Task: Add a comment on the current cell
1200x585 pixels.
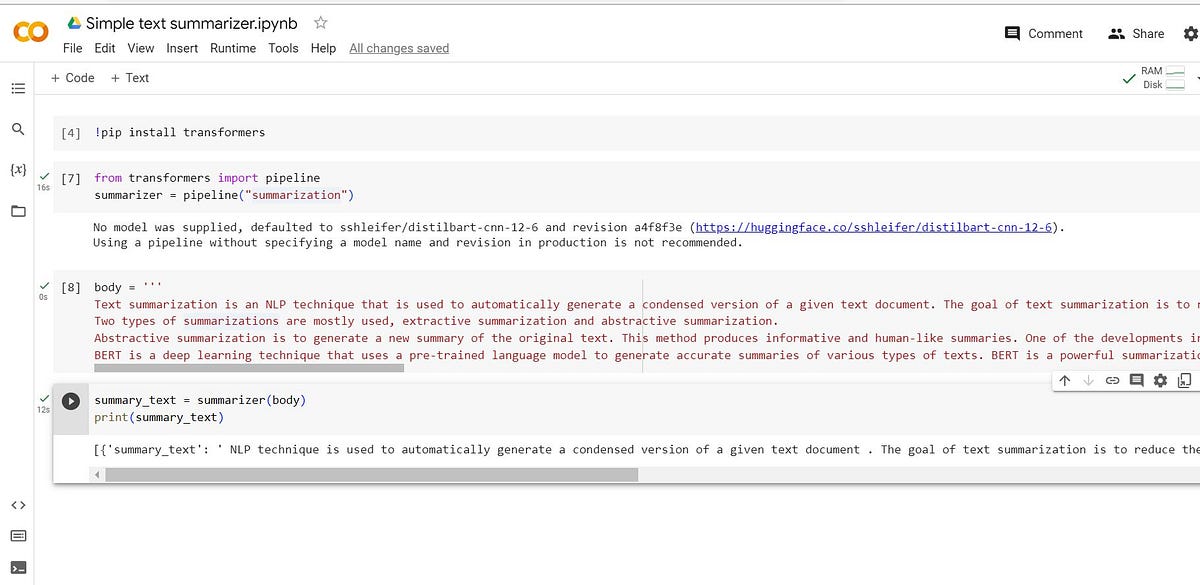Action: coord(1136,380)
